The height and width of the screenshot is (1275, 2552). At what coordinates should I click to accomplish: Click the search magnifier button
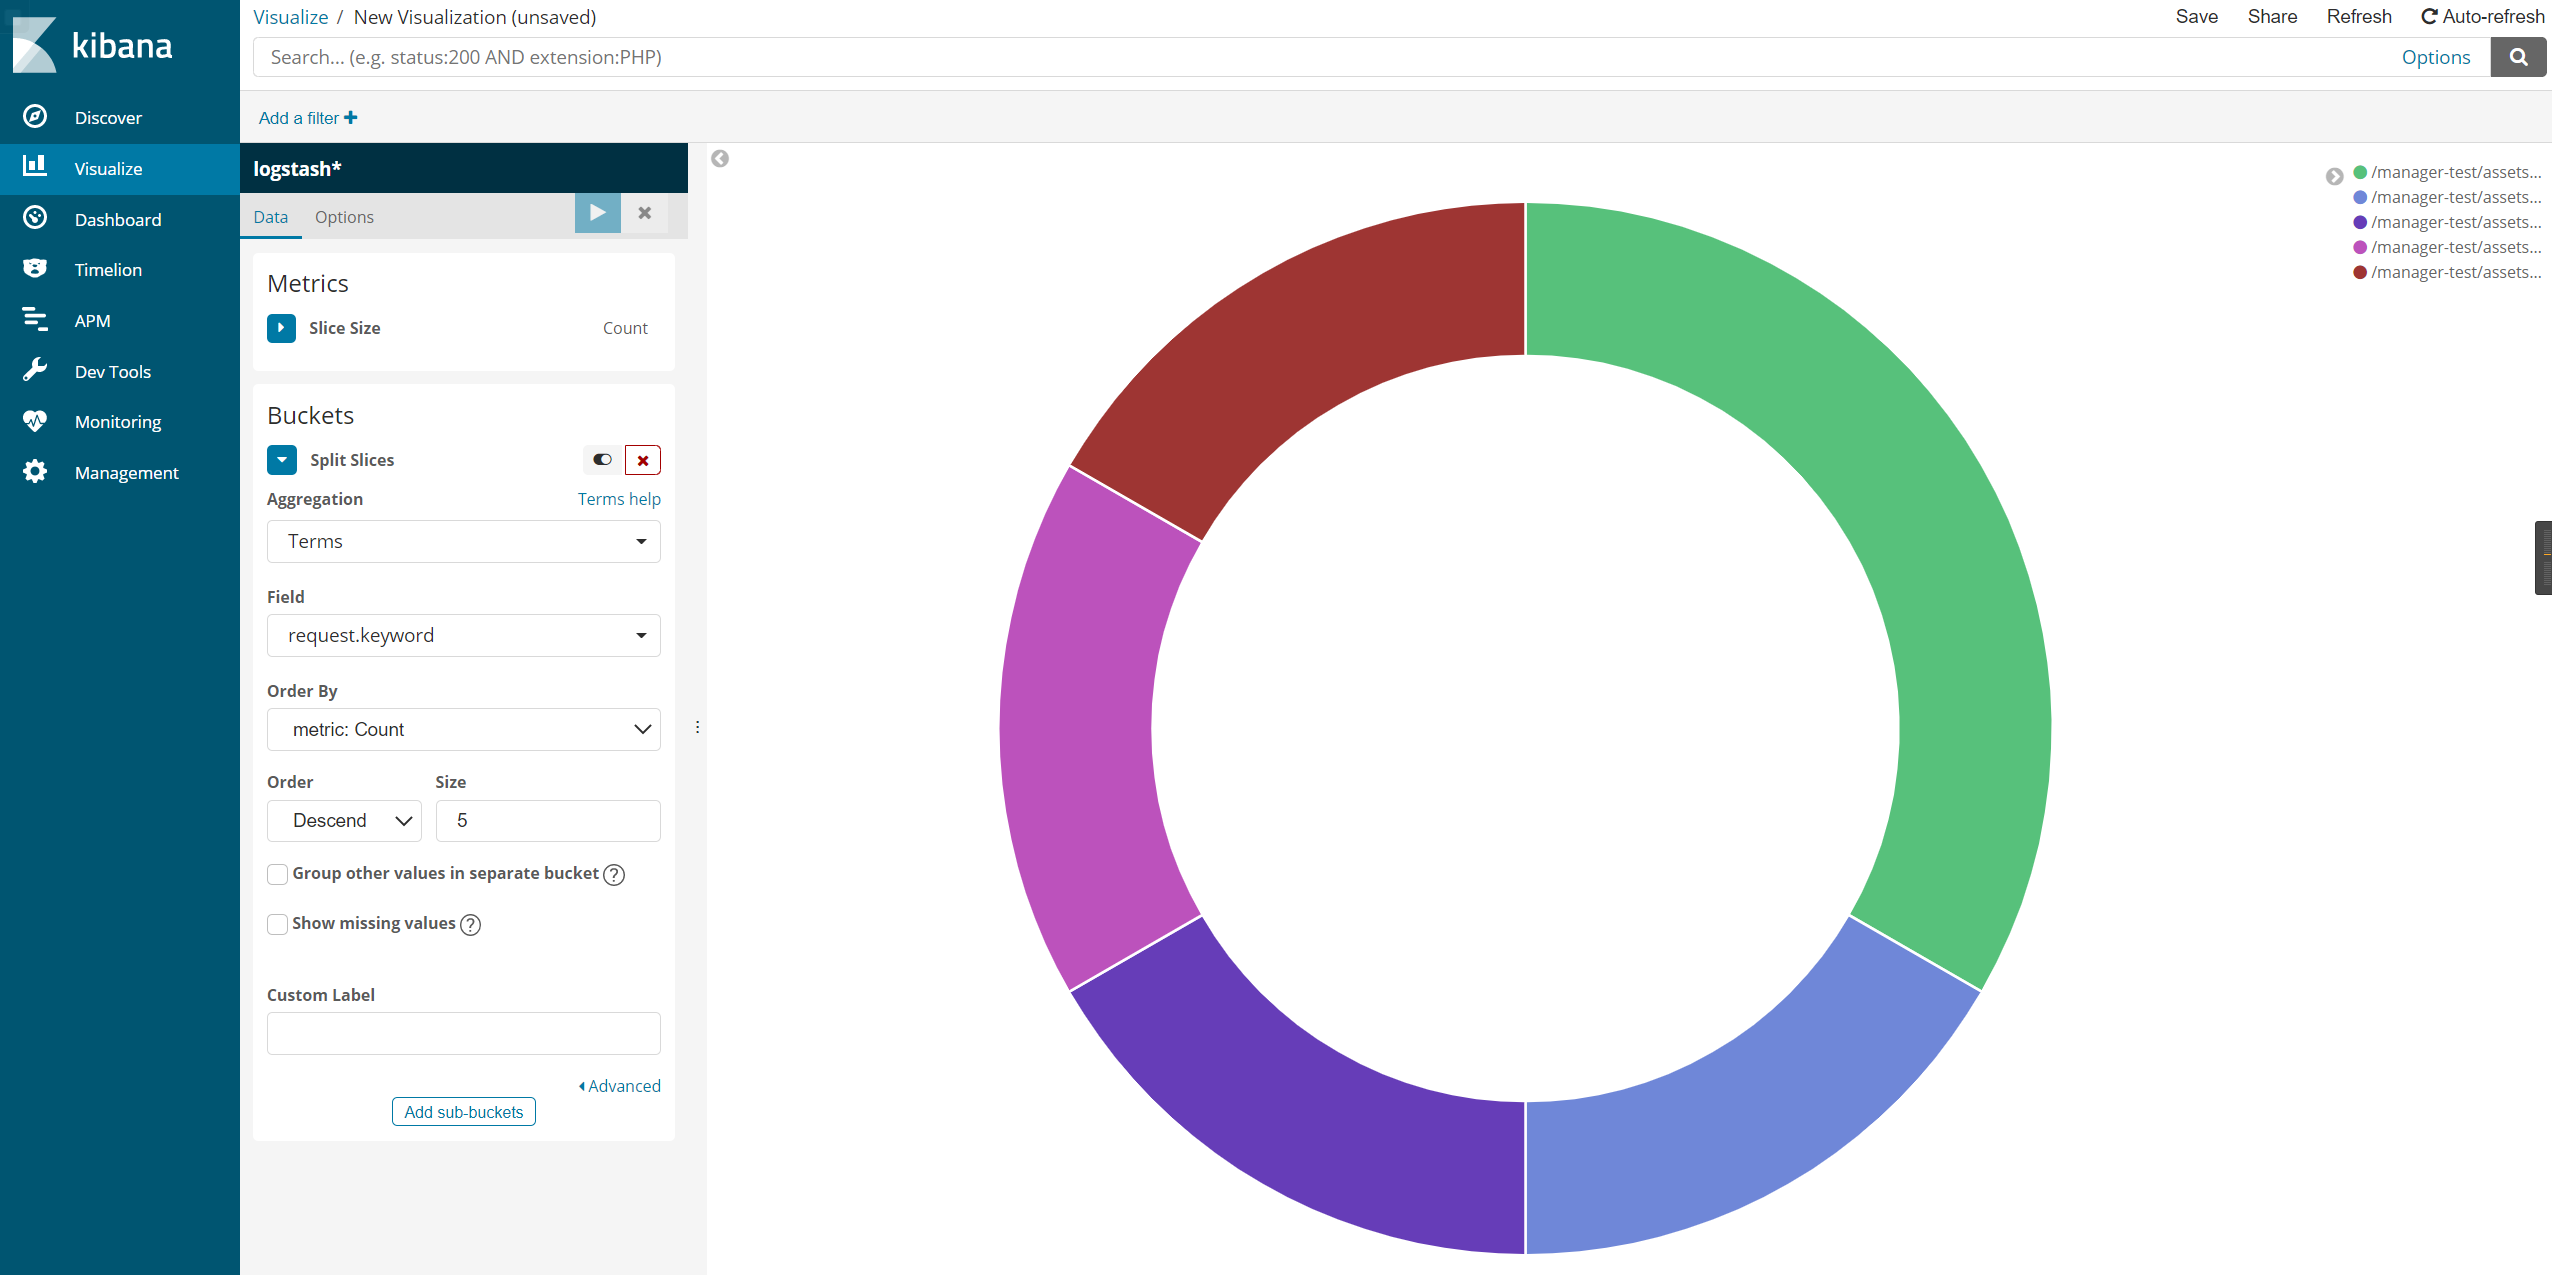(x=2518, y=58)
